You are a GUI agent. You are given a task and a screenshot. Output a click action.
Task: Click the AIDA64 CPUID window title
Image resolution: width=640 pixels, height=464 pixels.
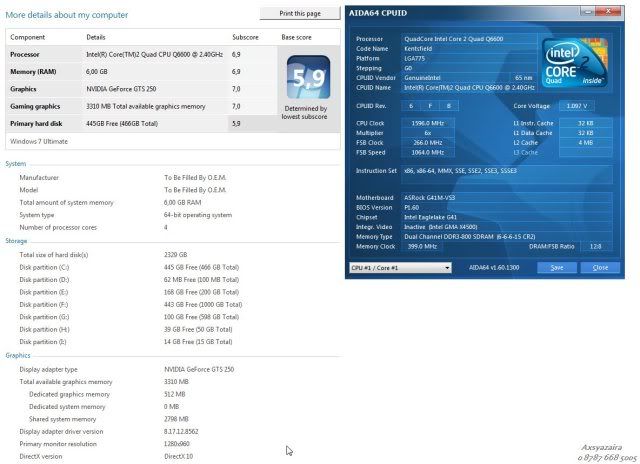tap(378, 13)
